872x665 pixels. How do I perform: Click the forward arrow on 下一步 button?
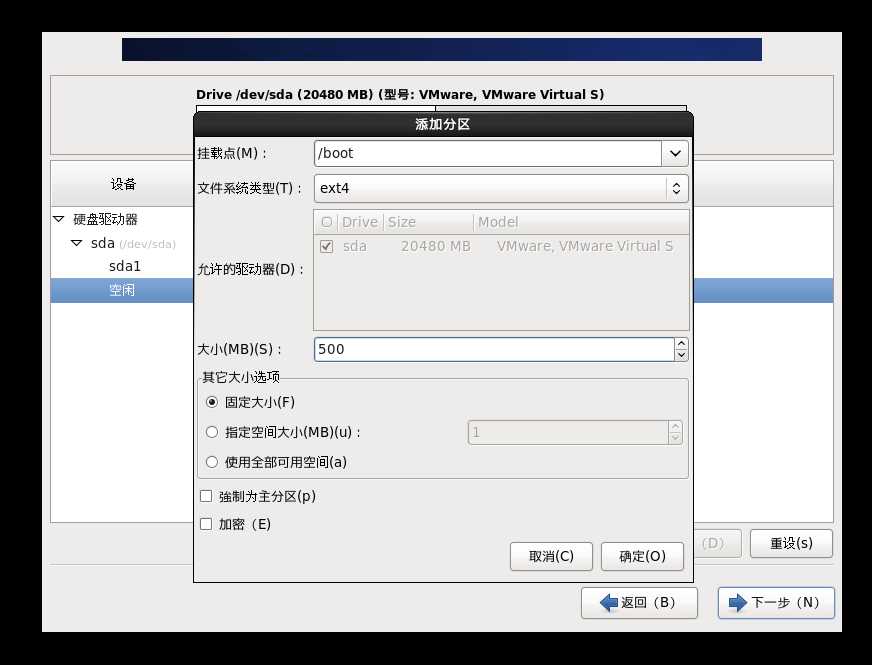pyautogui.click(x=737, y=602)
